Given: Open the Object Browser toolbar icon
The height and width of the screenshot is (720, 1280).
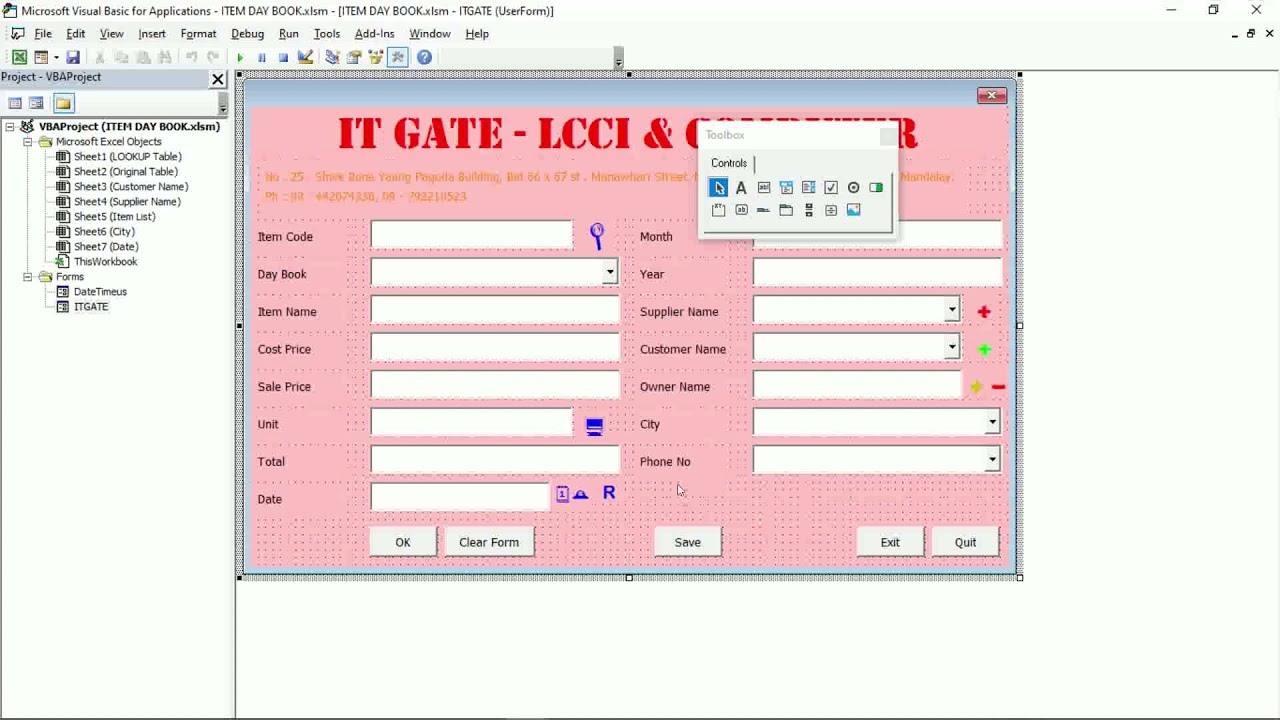Looking at the screenshot, I should (376, 58).
